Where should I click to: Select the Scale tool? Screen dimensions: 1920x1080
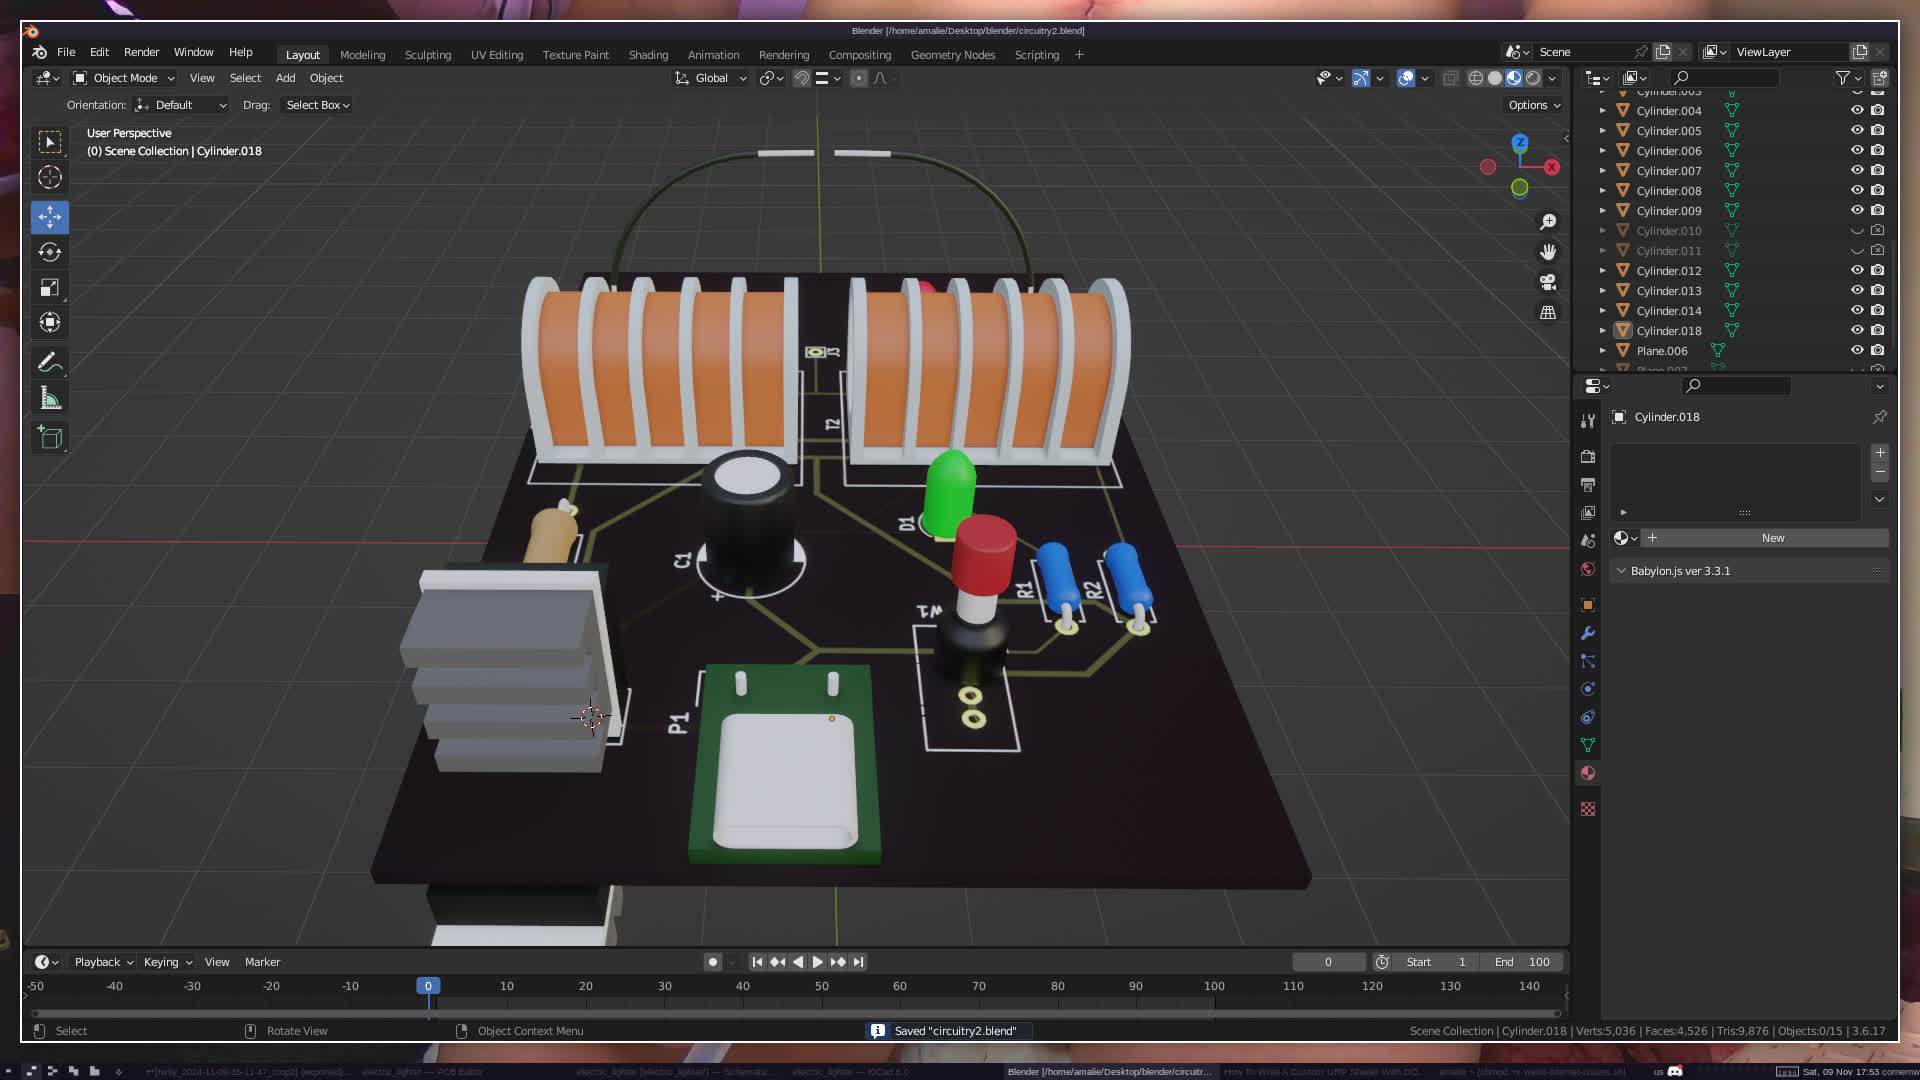tap(50, 288)
